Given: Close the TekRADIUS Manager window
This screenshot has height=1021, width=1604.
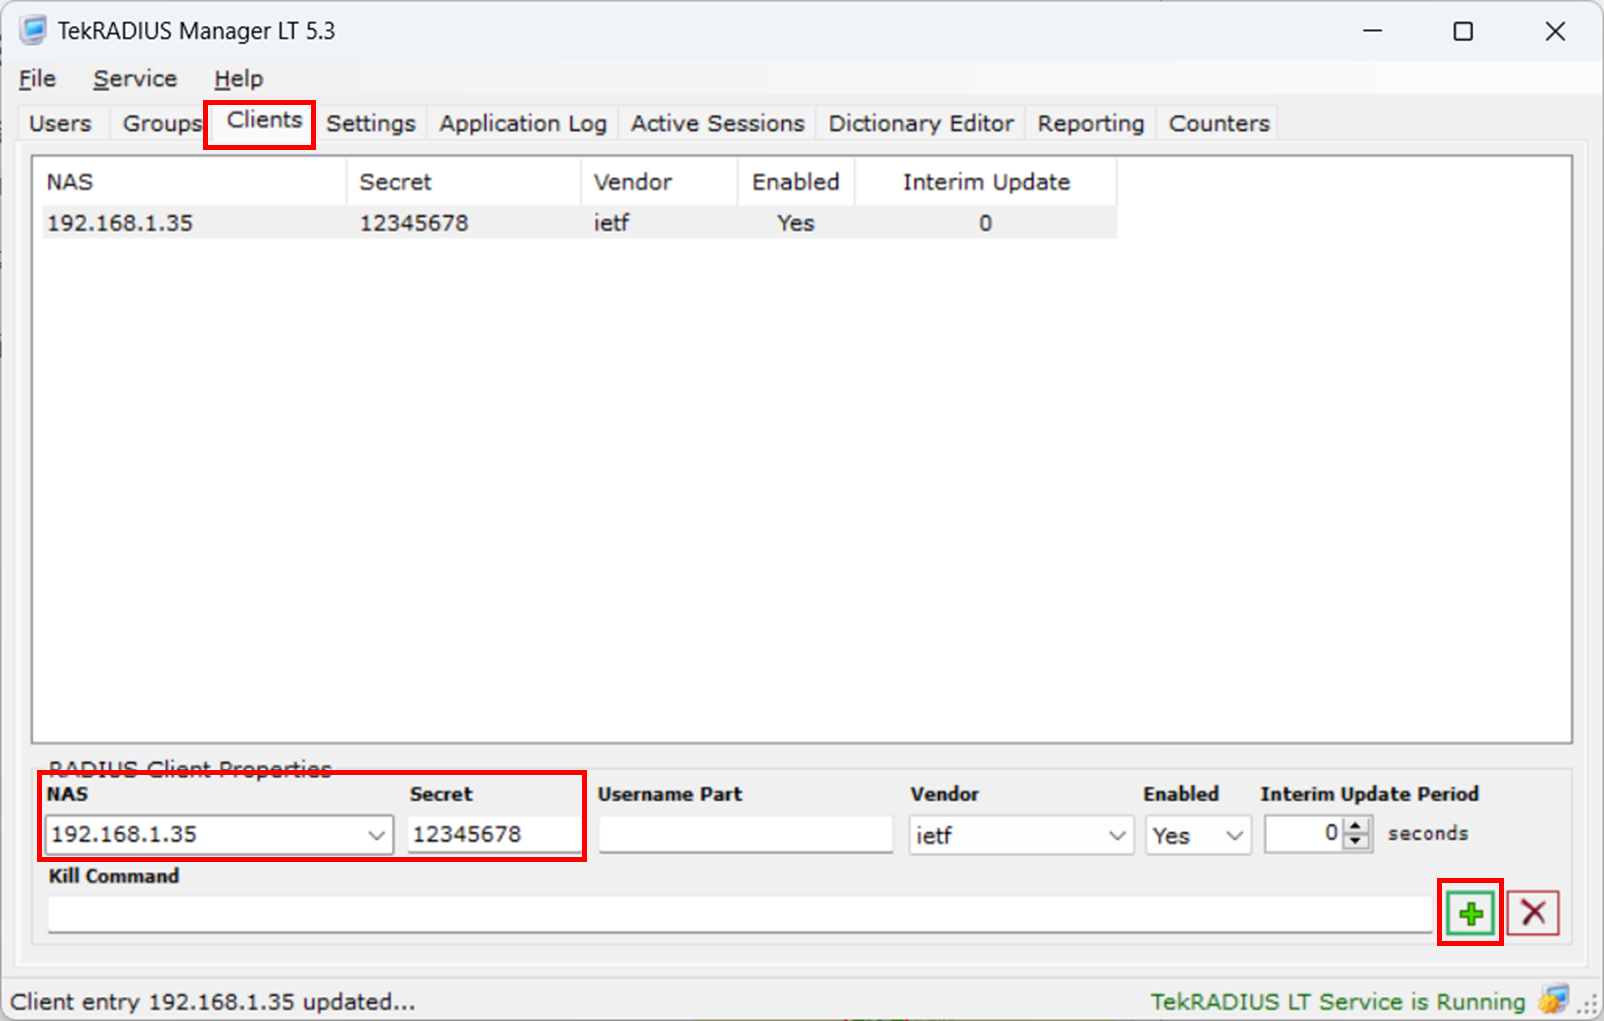Looking at the screenshot, I should point(1555,31).
